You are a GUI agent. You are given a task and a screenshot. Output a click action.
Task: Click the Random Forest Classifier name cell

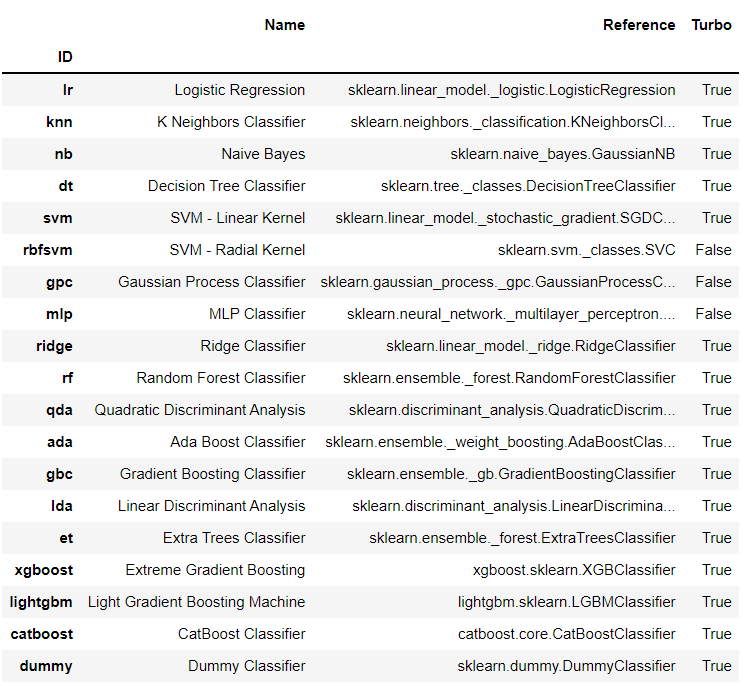click(221, 378)
